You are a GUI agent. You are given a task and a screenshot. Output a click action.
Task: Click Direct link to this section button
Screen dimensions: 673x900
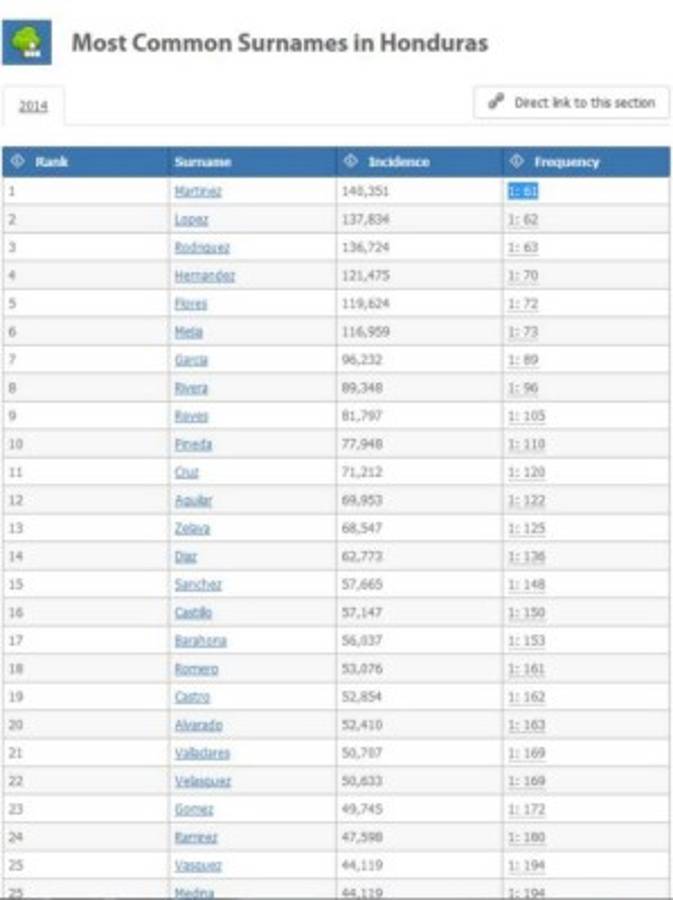click(571, 102)
